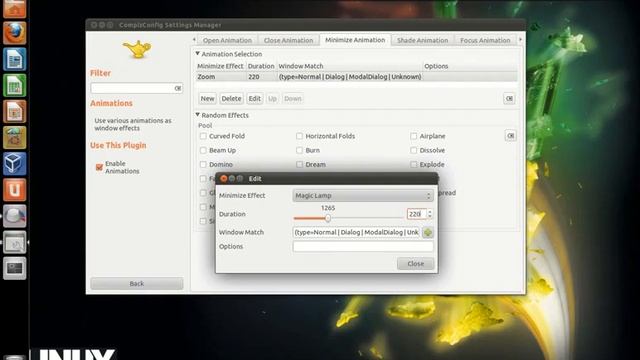Check the Dissolve effect

click(413, 150)
